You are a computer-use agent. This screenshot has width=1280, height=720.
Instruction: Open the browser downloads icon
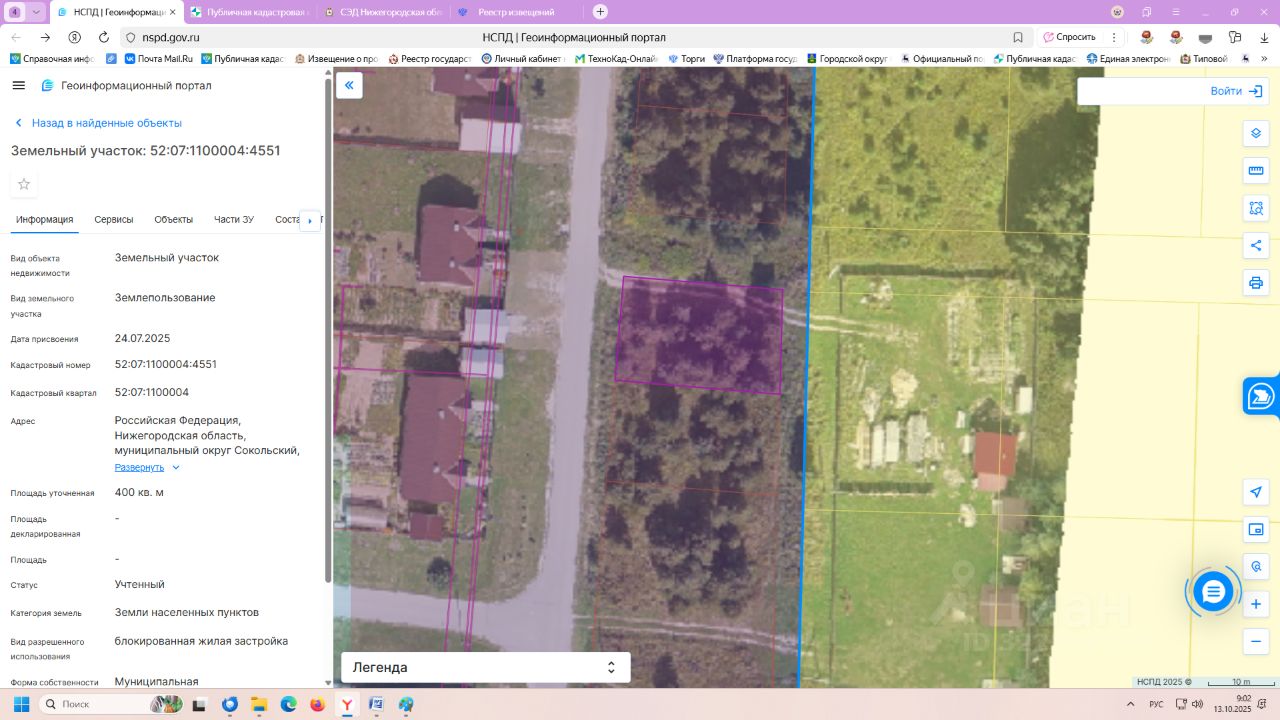[x=1263, y=37]
